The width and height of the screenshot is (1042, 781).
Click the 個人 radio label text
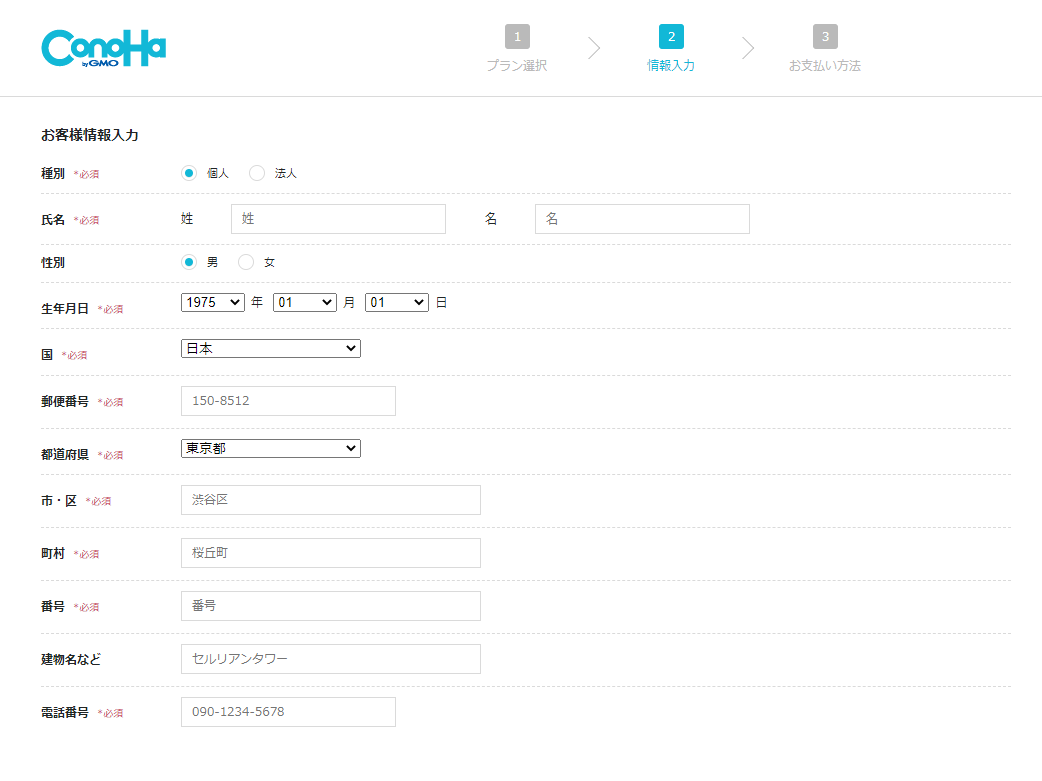pyautogui.click(x=218, y=173)
